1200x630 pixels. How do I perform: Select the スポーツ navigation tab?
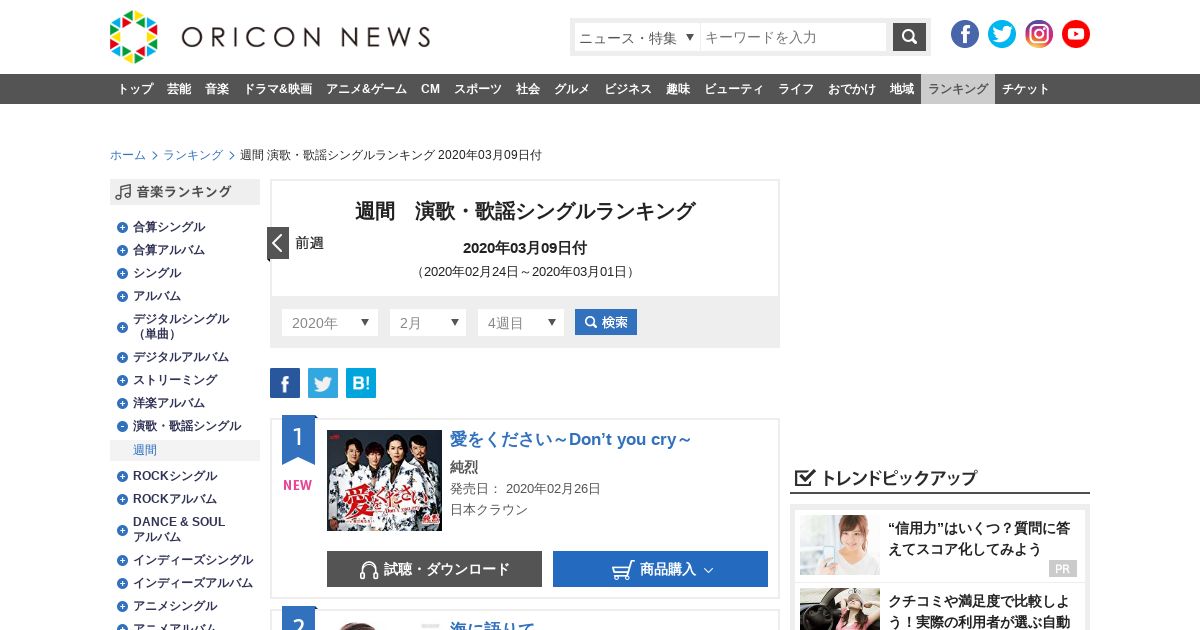478,89
